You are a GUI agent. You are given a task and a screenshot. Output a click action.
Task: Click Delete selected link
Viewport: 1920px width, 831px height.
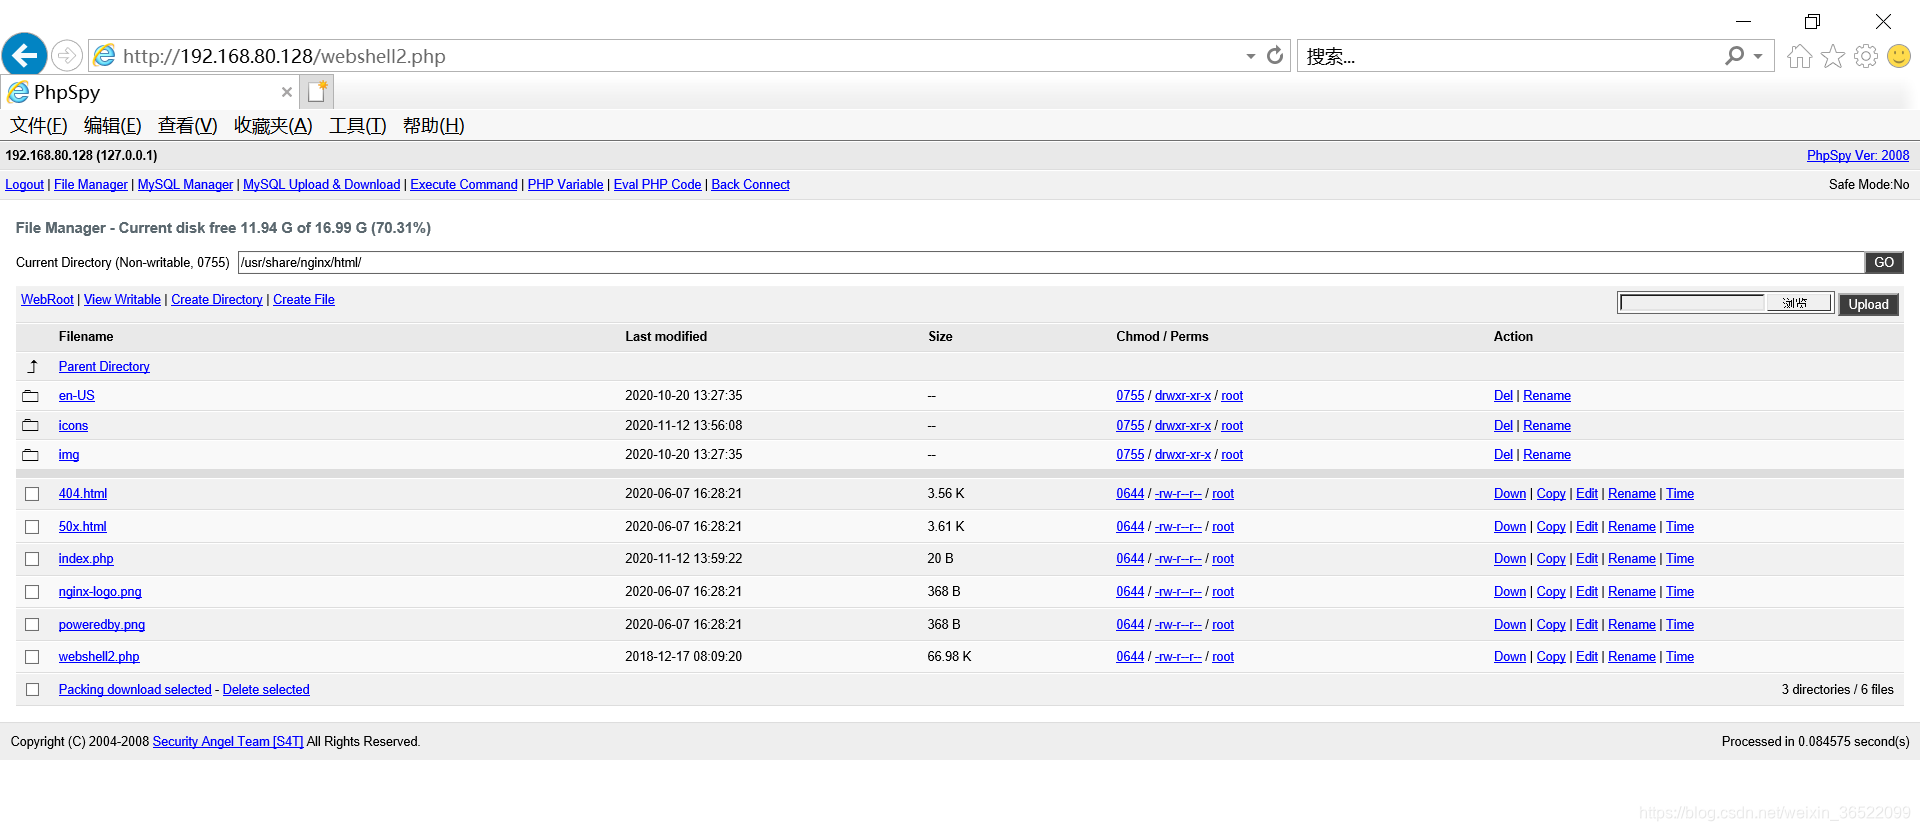266,690
